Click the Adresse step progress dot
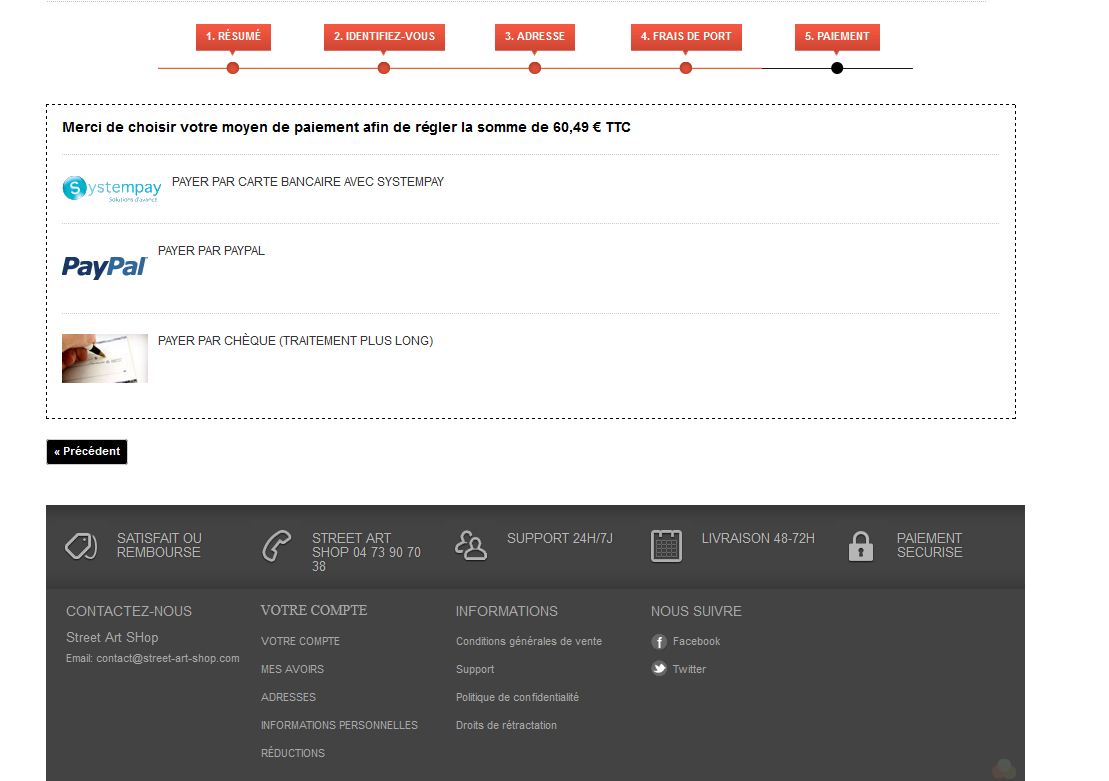1109x781 pixels. (x=535, y=68)
